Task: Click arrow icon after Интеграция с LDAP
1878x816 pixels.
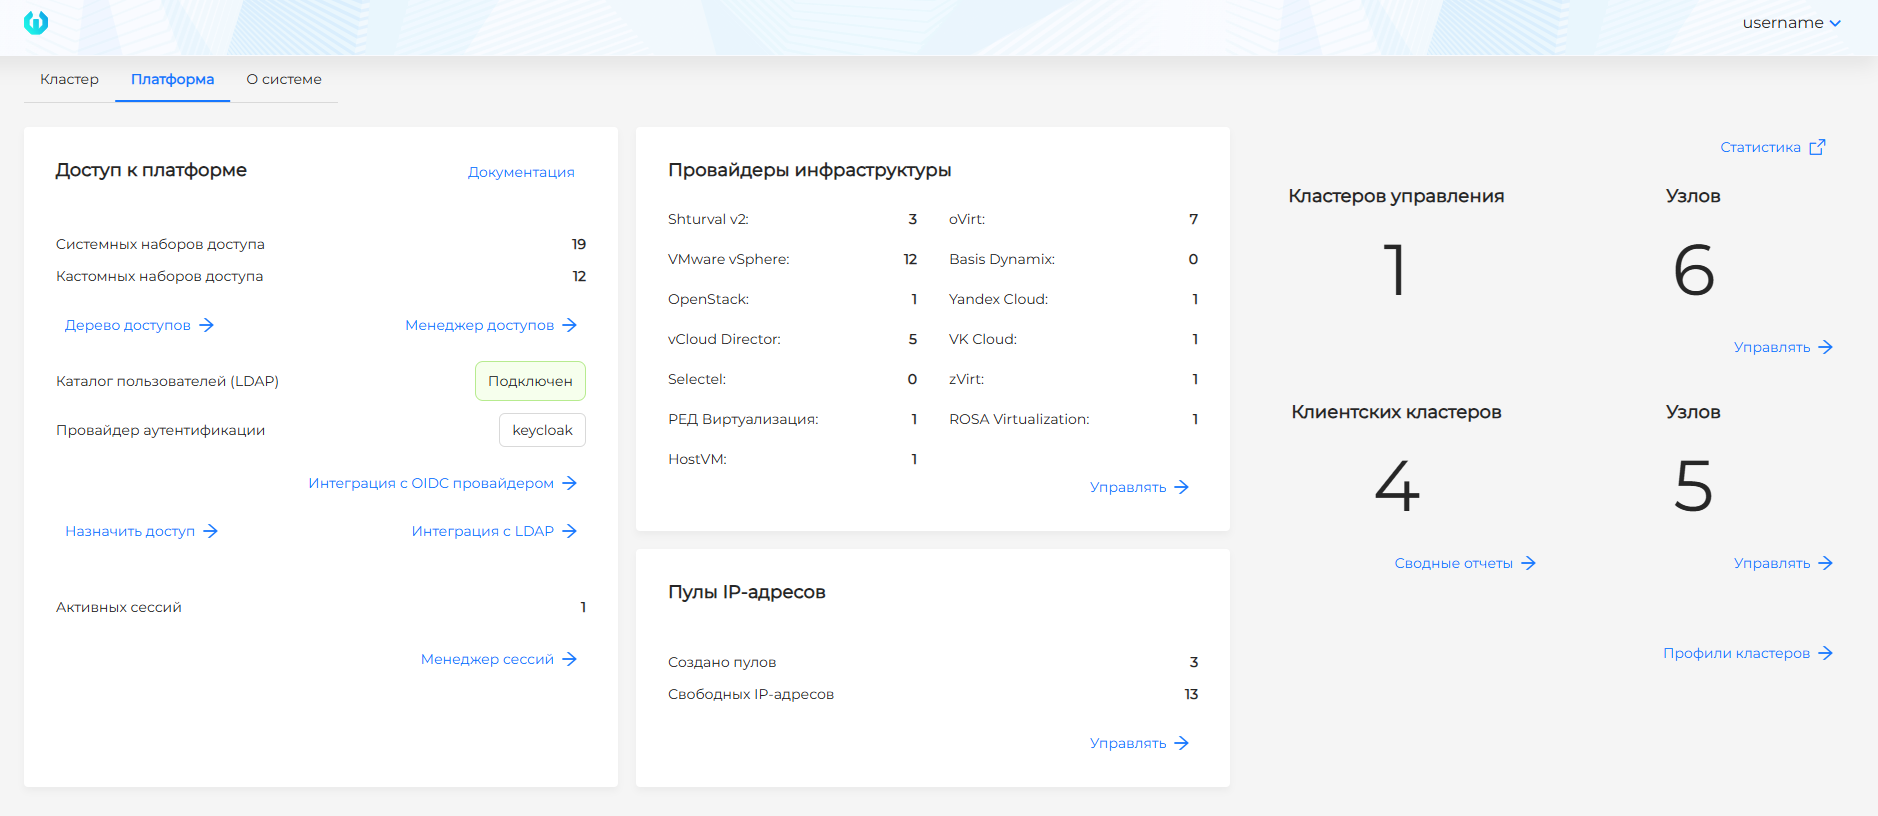Action: pos(569,531)
